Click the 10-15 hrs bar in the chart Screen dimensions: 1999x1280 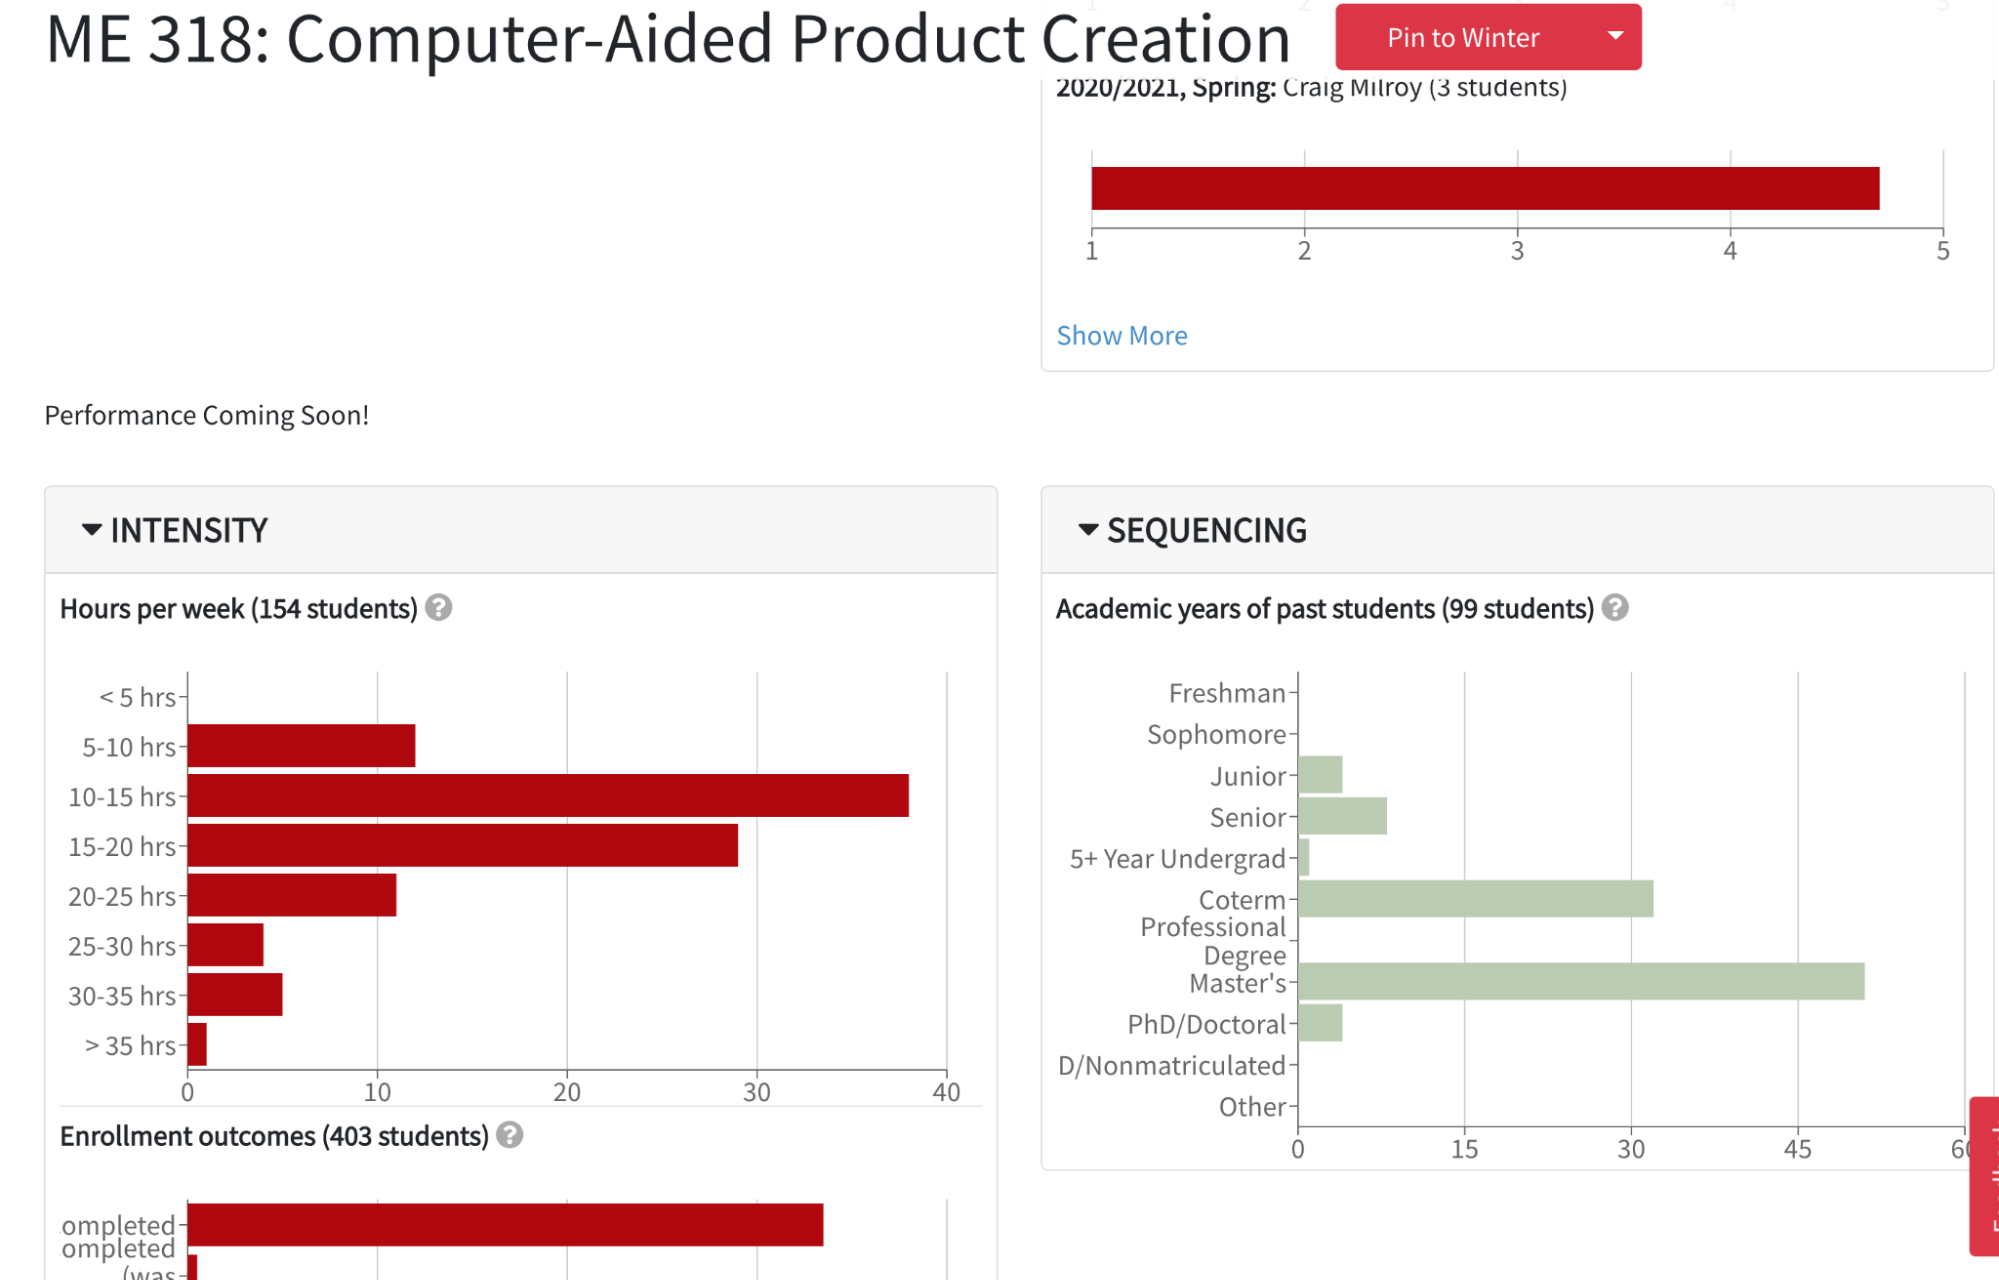point(547,796)
